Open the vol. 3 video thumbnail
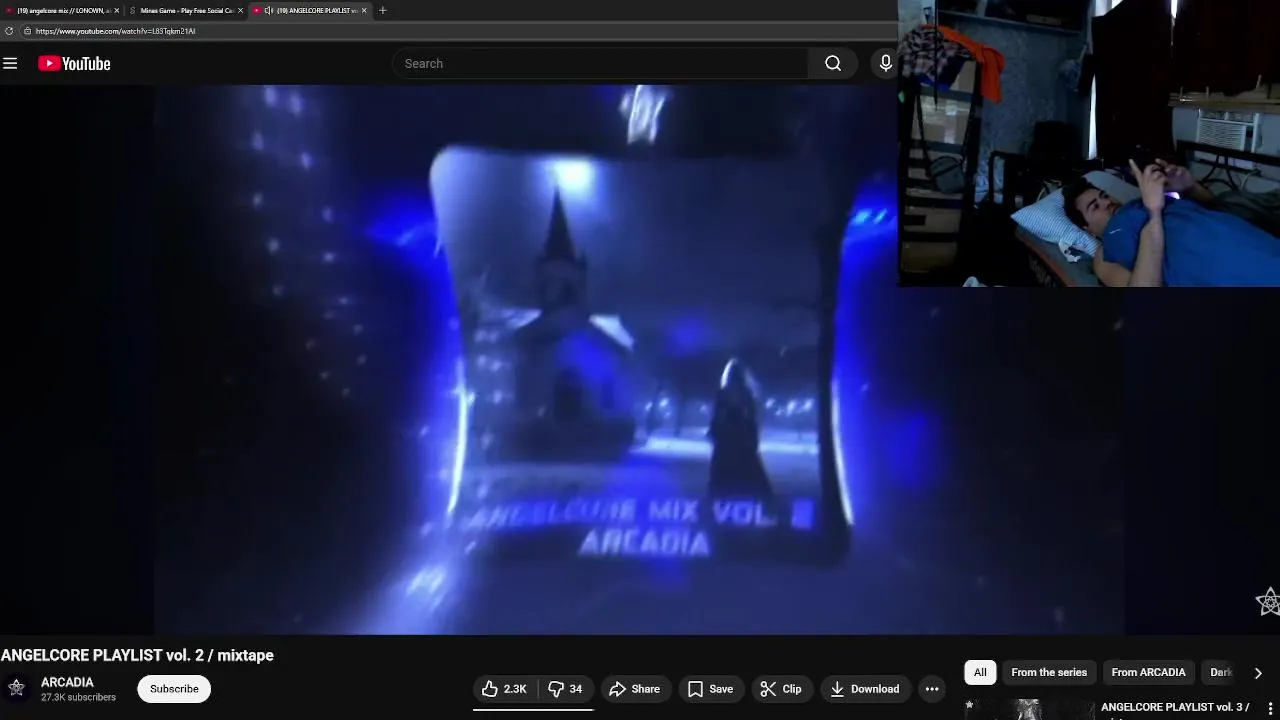The width and height of the screenshot is (1280, 720). point(1029,709)
